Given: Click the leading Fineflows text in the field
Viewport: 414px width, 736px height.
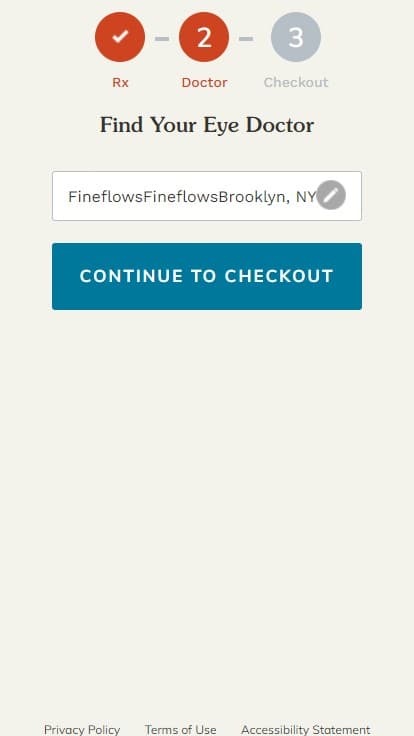Looking at the screenshot, I should click(x=106, y=197).
